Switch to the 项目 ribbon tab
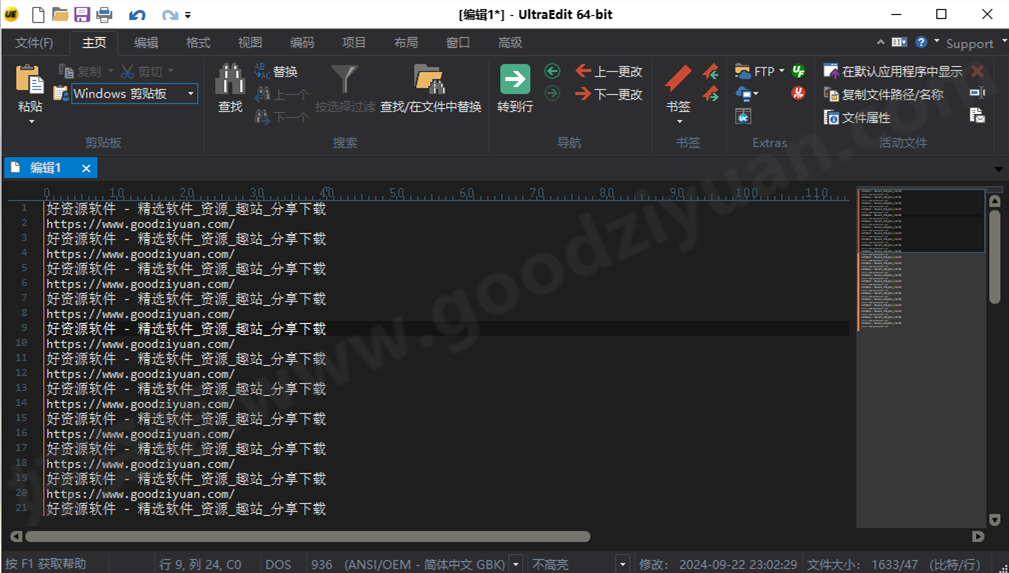Image resolution: width=1009 pixels, height=573 pixels. 354,42
